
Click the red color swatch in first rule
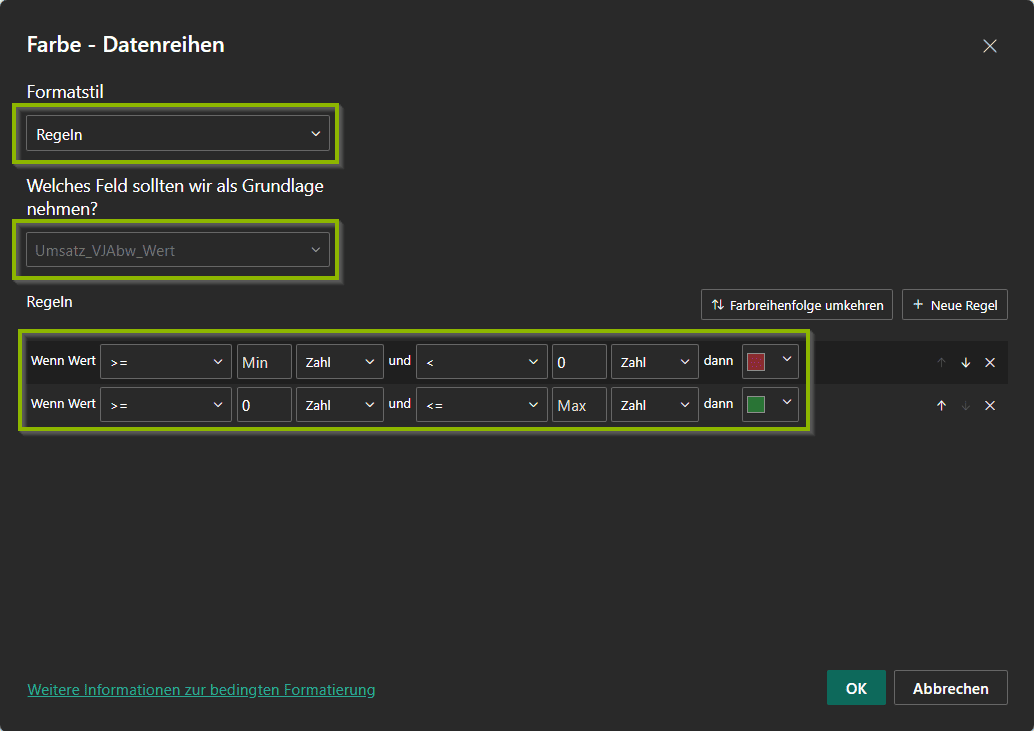click(x=756, y=362)
